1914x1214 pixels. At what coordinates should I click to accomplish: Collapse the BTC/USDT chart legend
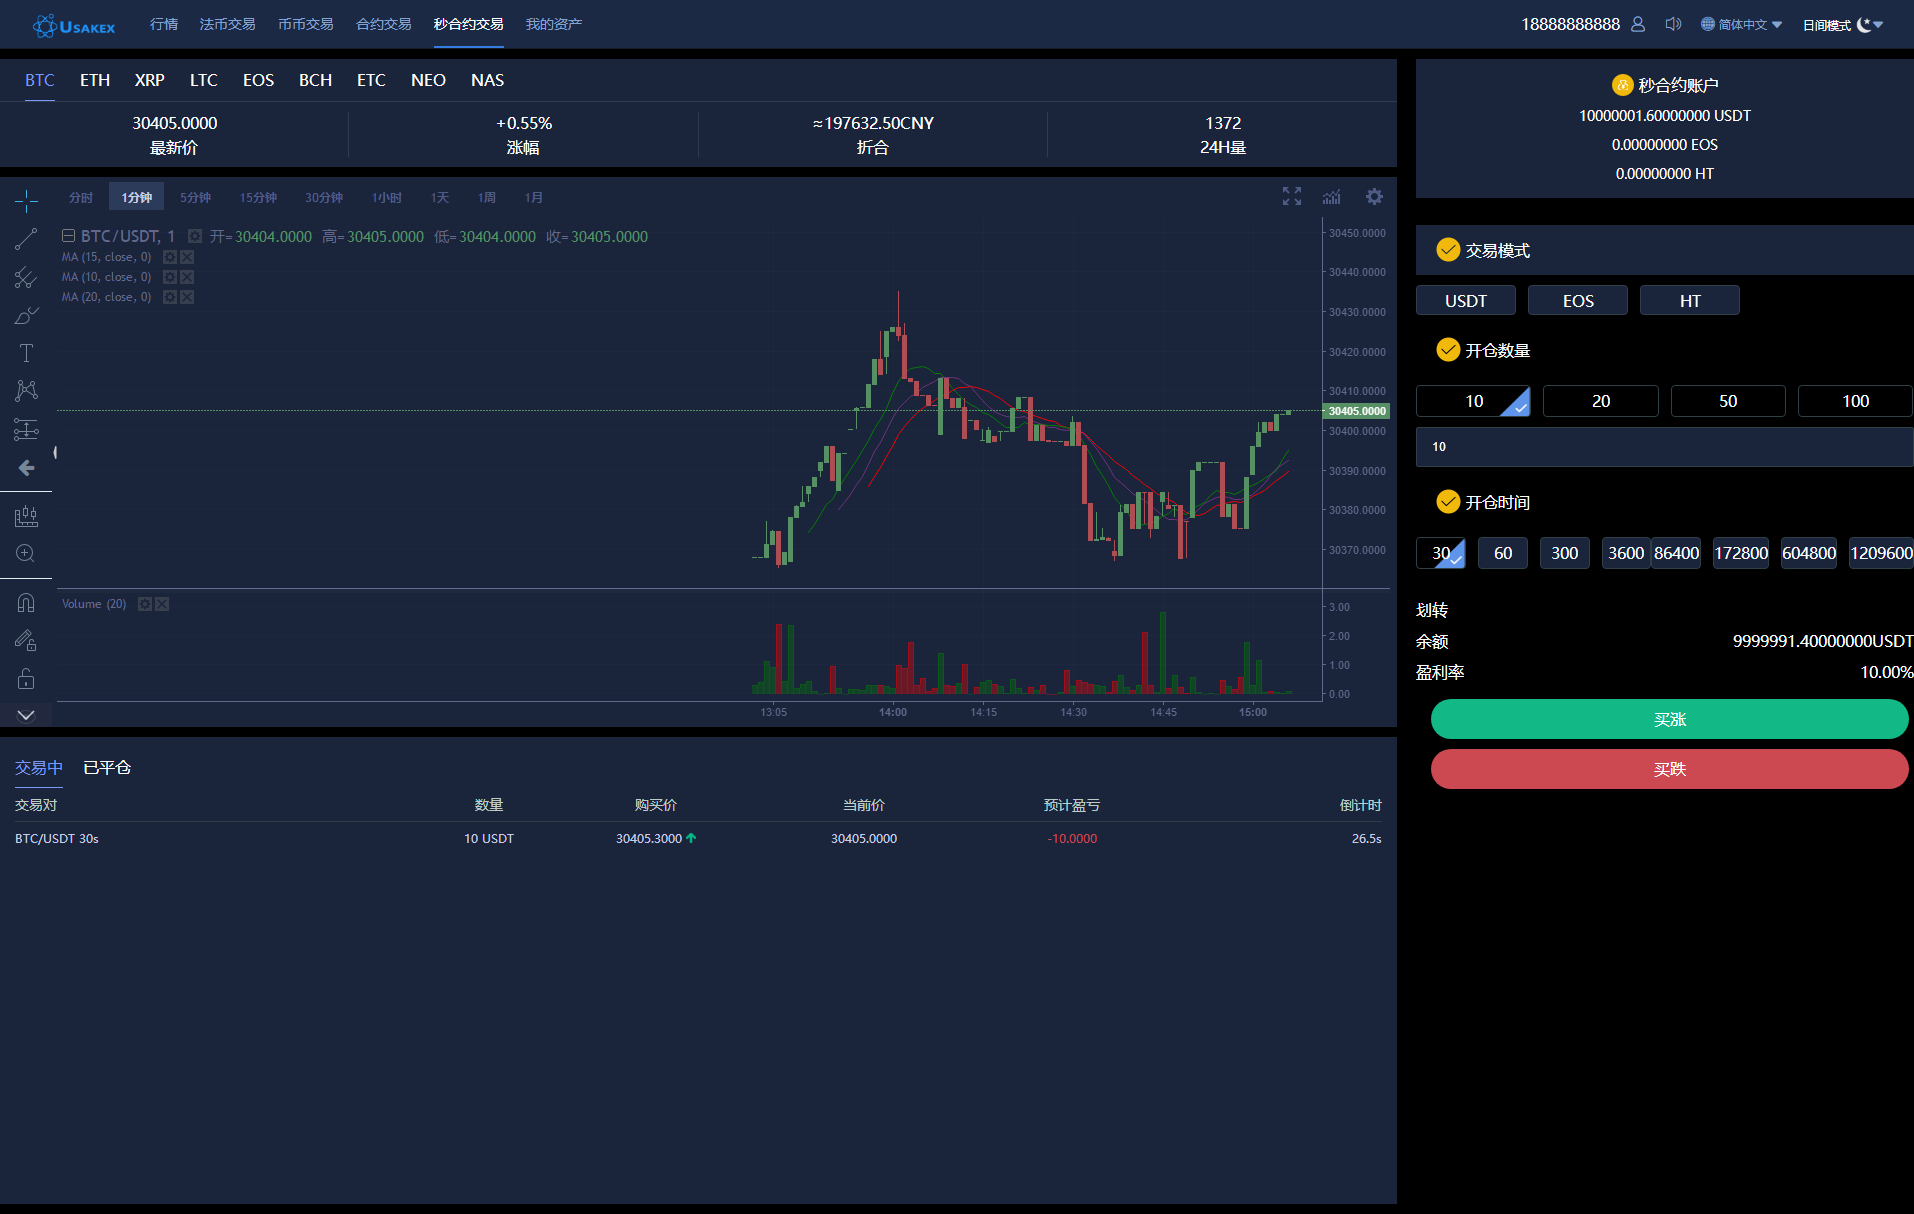(x=68, y=236)
